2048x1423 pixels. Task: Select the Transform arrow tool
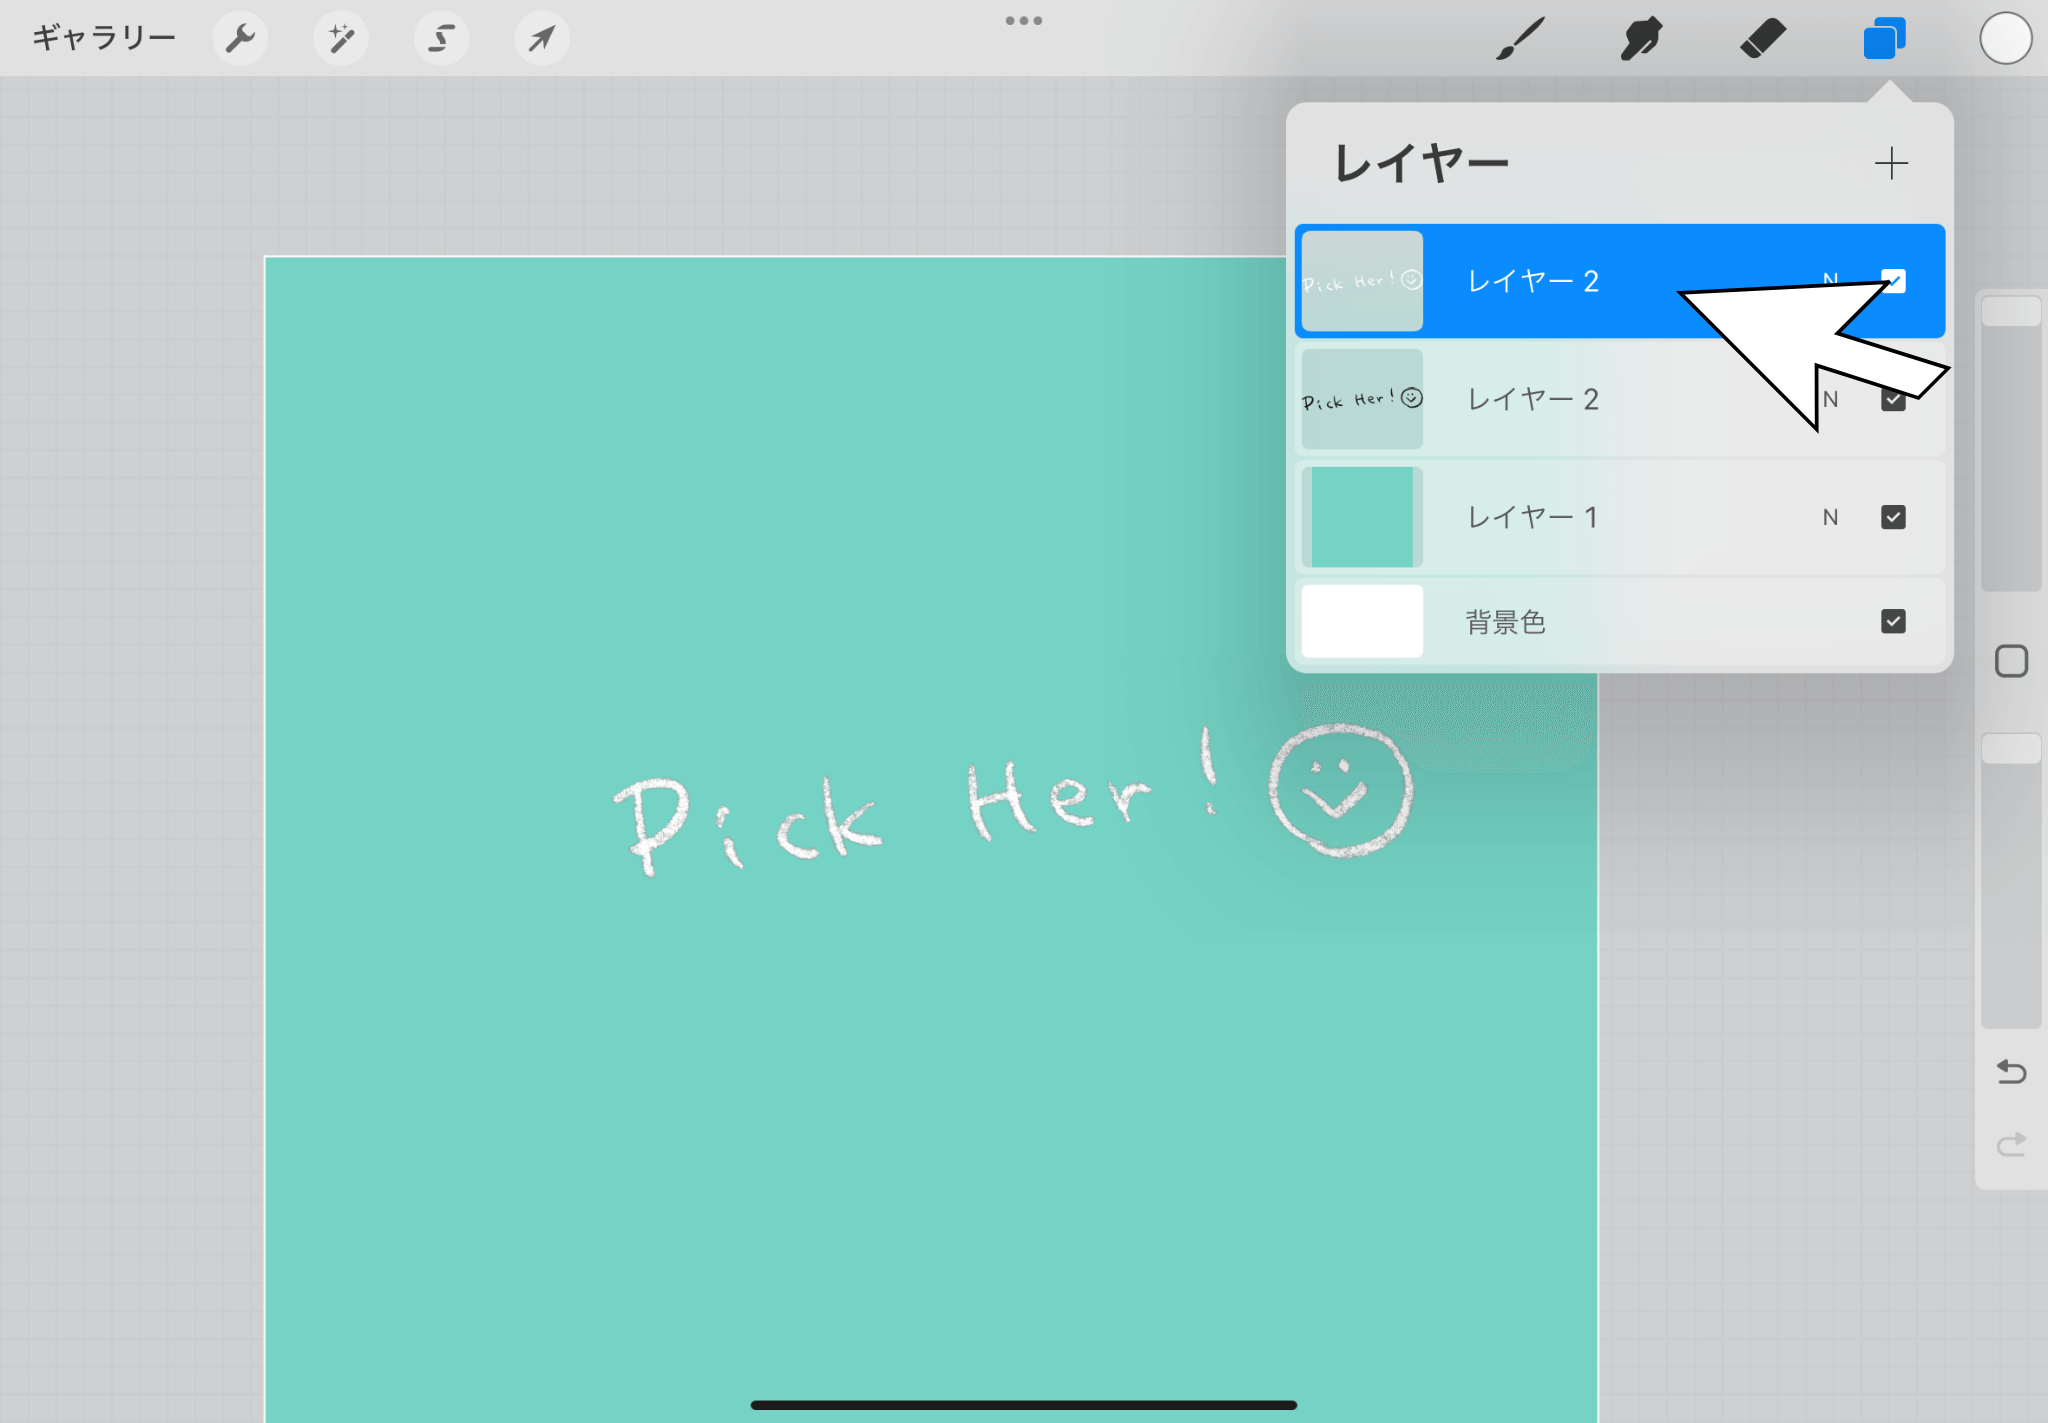(542, 39)
